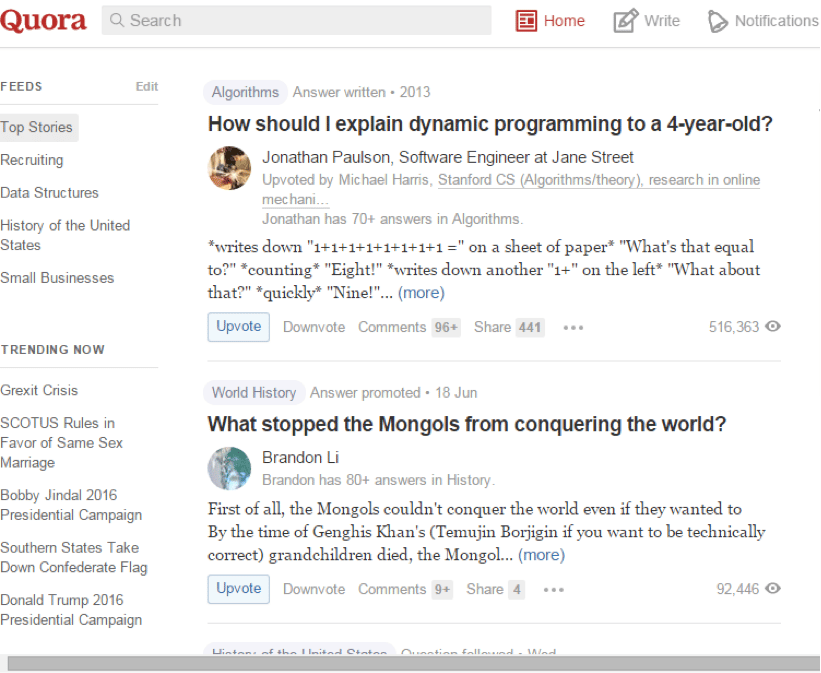Click the Home feed icon
The height and width of the screenshot is (673, 821).
(x=526, y=21)
